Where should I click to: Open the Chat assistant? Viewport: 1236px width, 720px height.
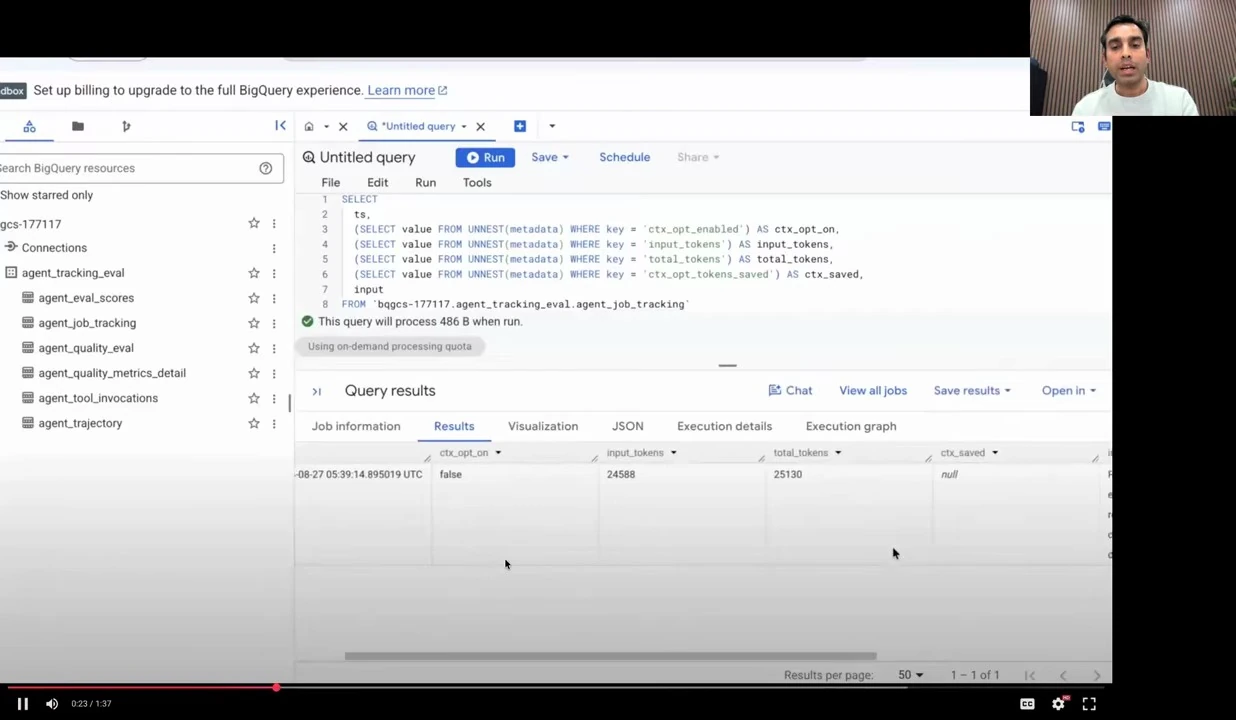[x=790, y=391]
